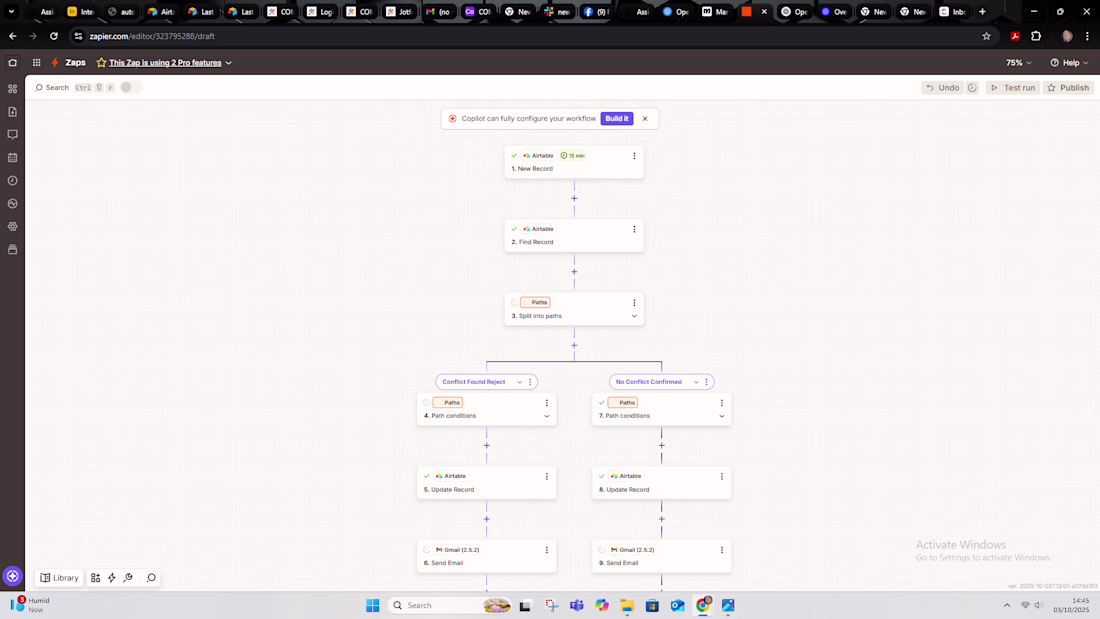Click the Publish button
The width and height of the screenshot is (1100, 619).
tap(1068, 88)
